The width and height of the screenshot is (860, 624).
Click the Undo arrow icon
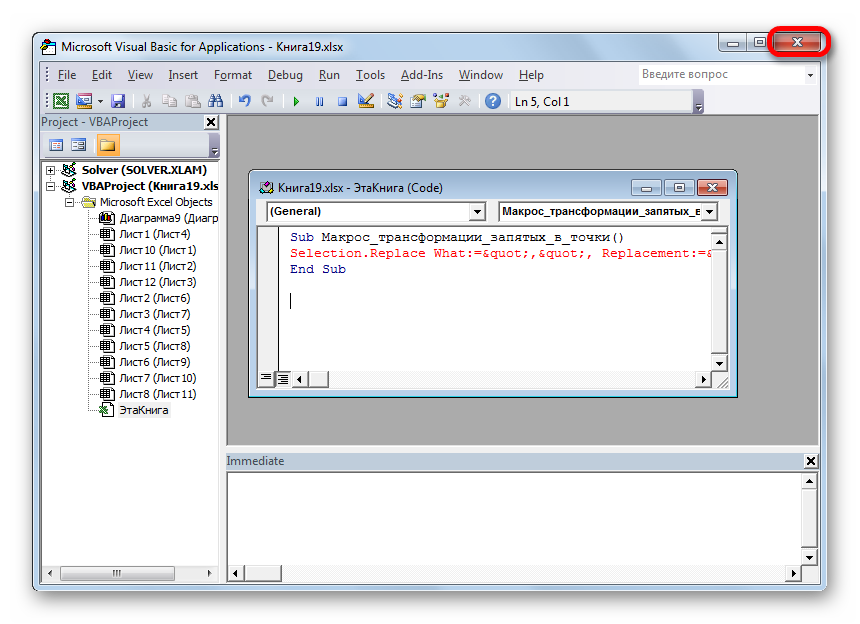click(x=244, y=101)
